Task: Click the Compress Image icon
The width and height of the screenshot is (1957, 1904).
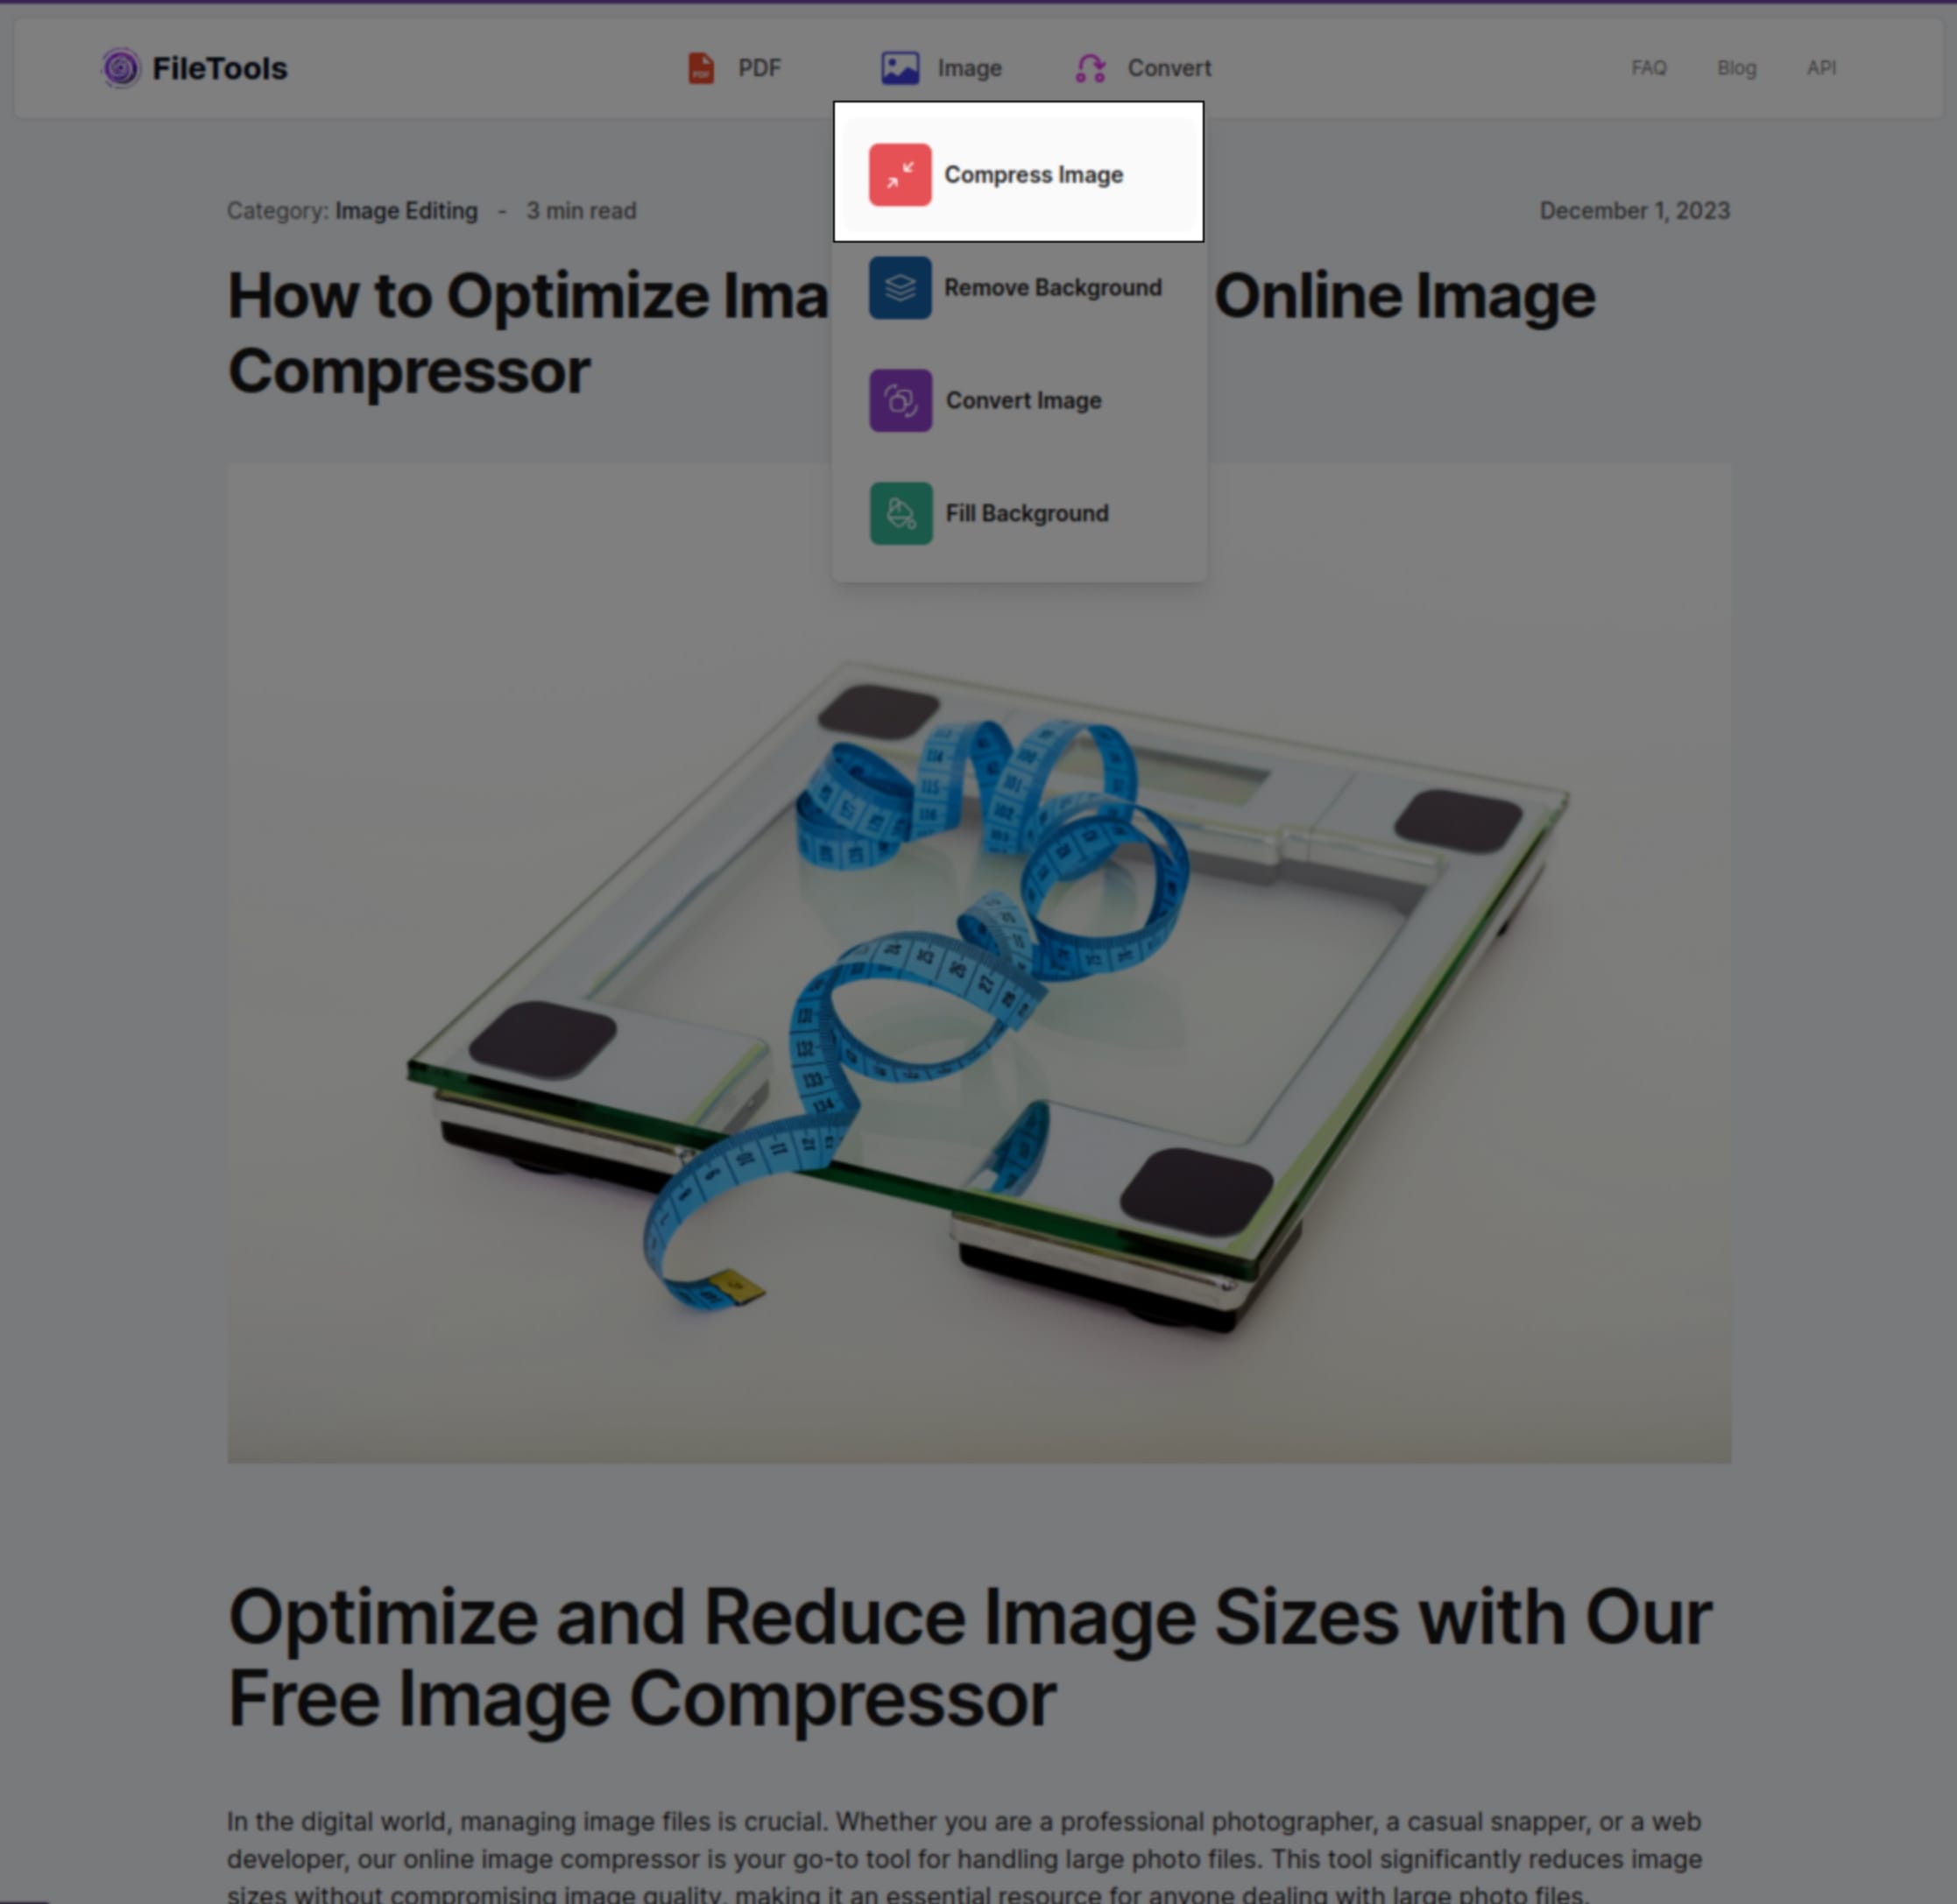Action: (900, 174)
